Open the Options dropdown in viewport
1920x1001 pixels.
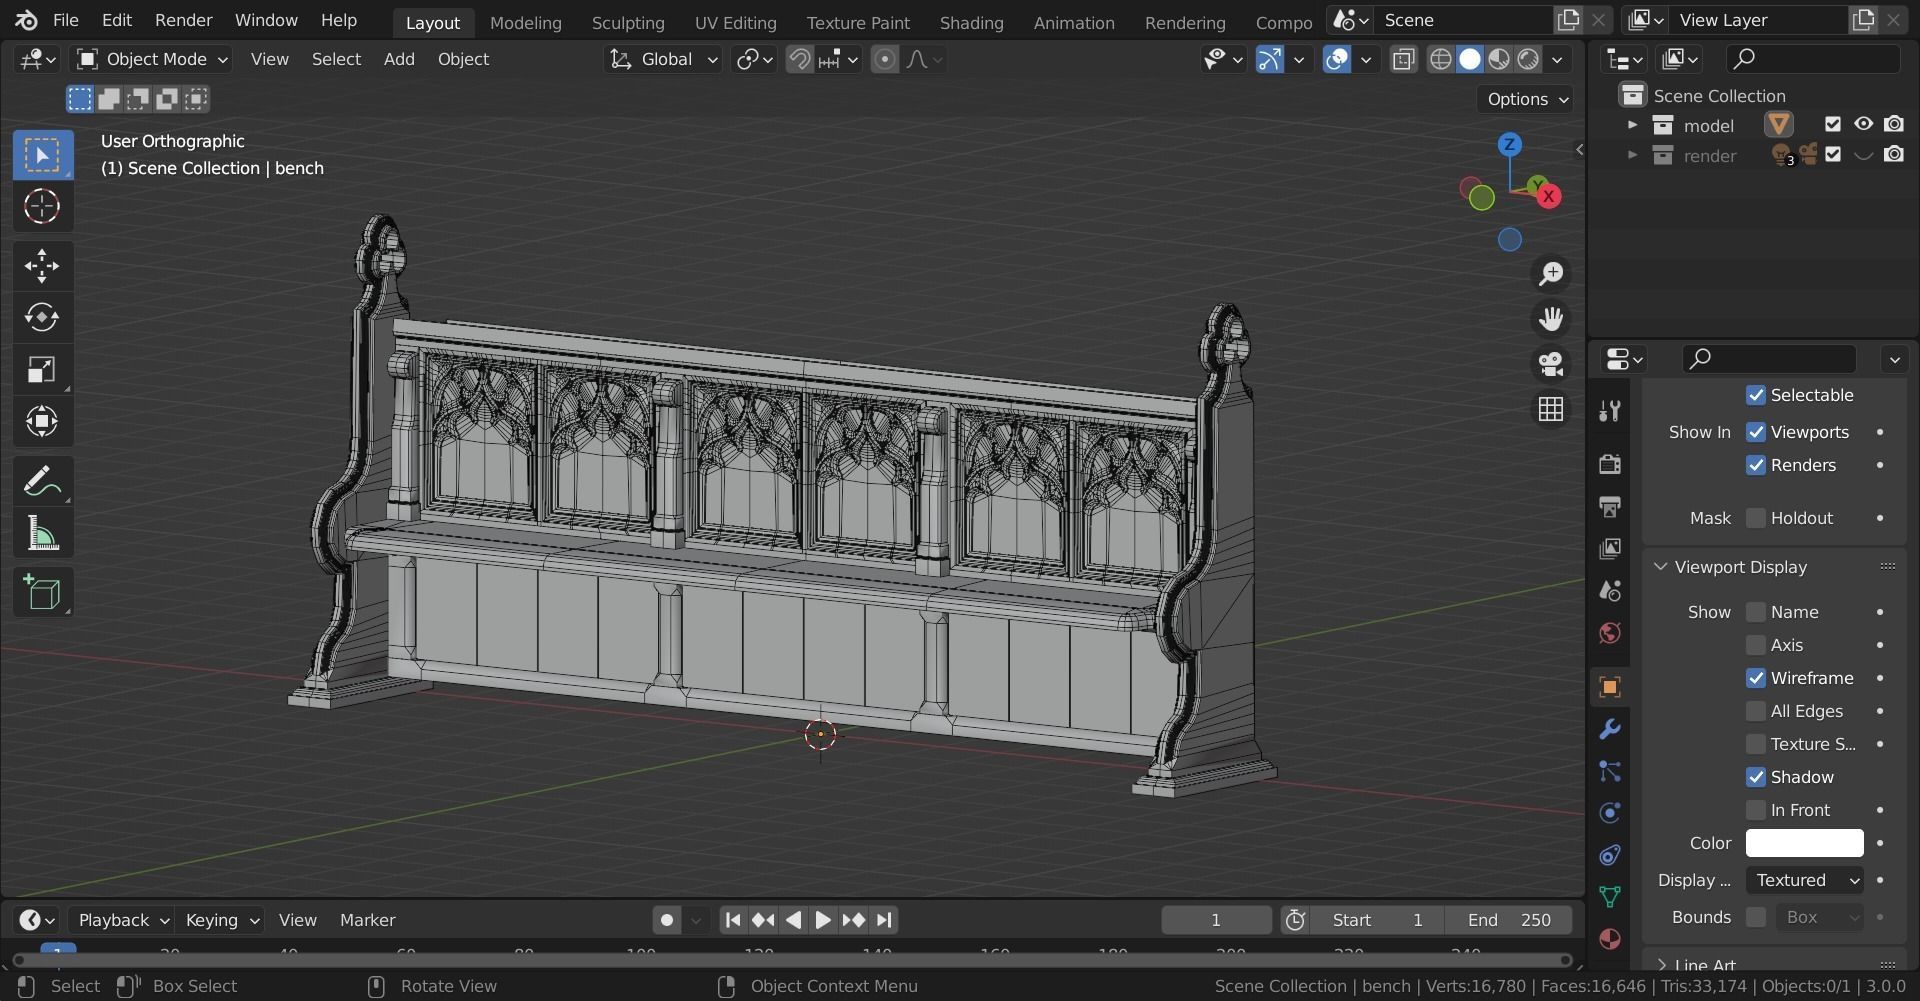point(1526,99)
